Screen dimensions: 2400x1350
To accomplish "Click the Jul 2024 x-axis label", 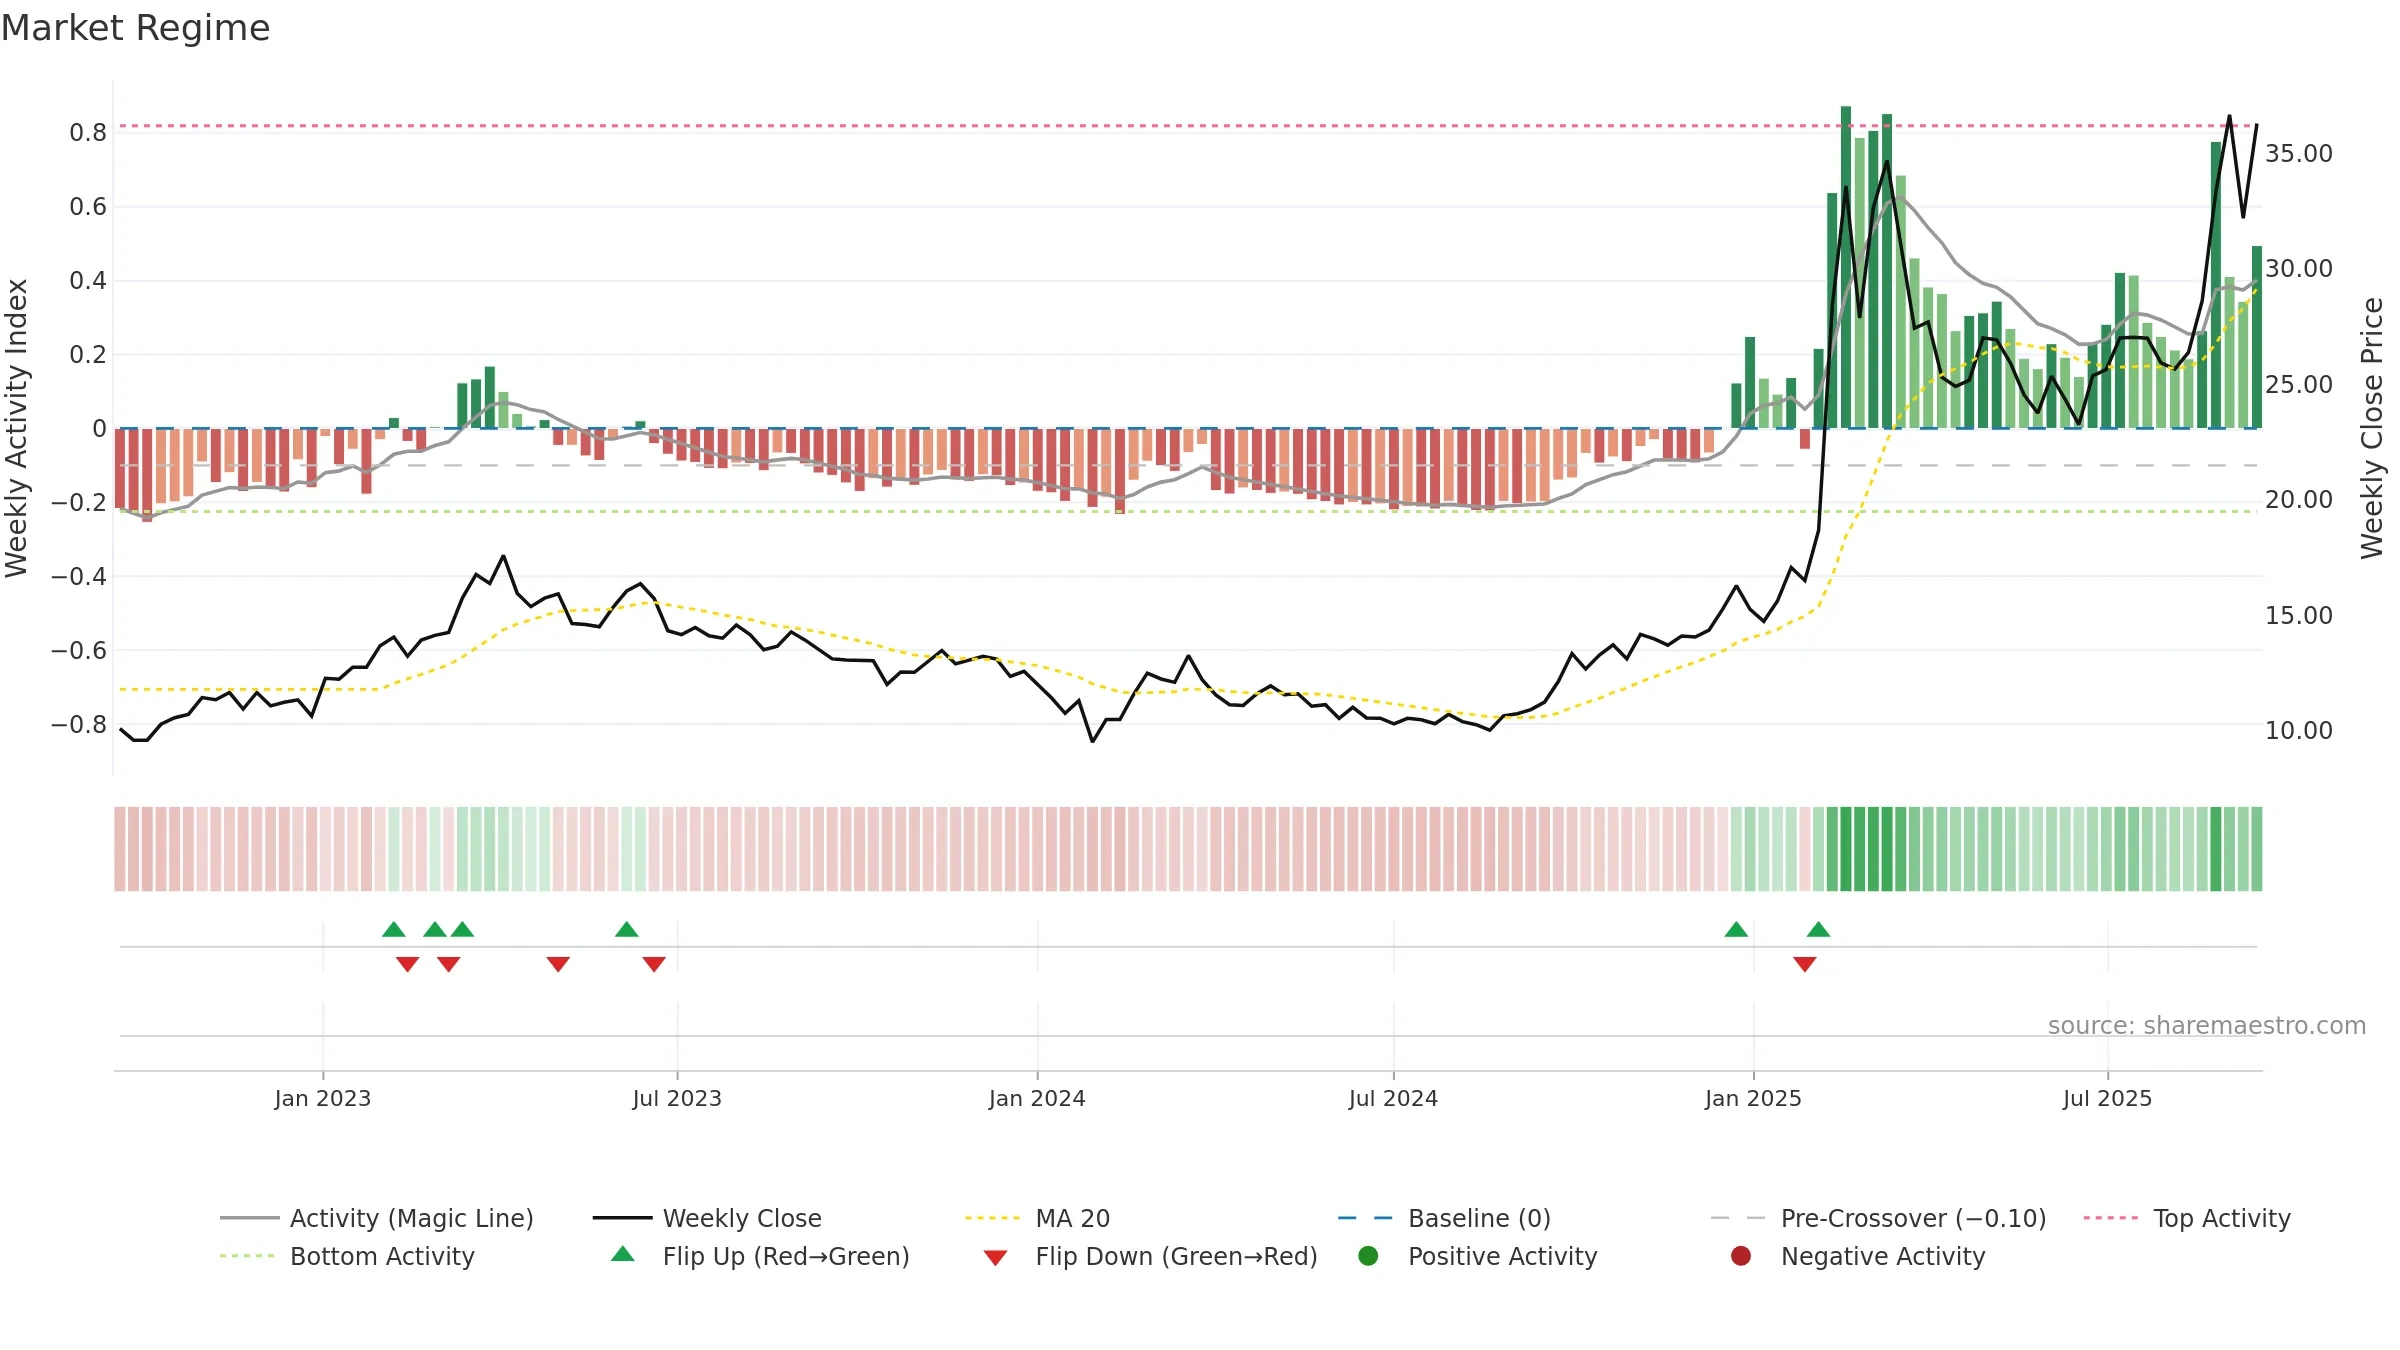I will coord(1393,1098).
